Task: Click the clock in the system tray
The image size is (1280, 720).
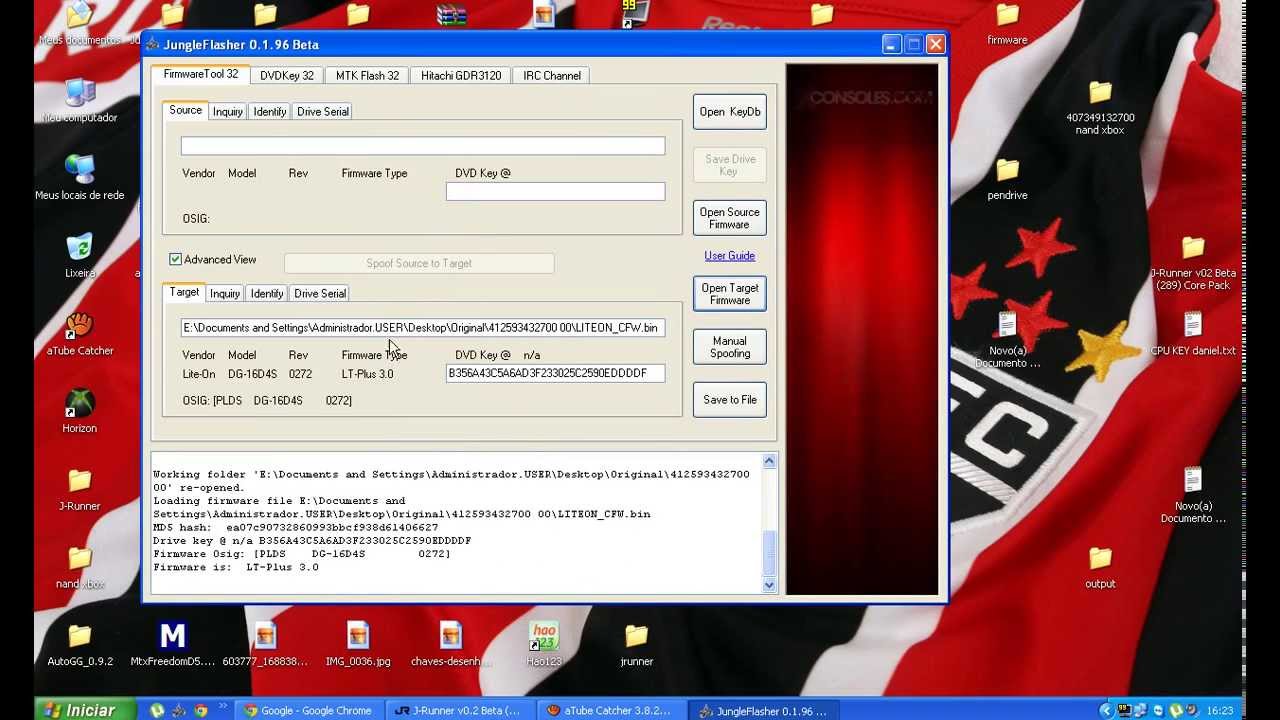Action: 1219,711
